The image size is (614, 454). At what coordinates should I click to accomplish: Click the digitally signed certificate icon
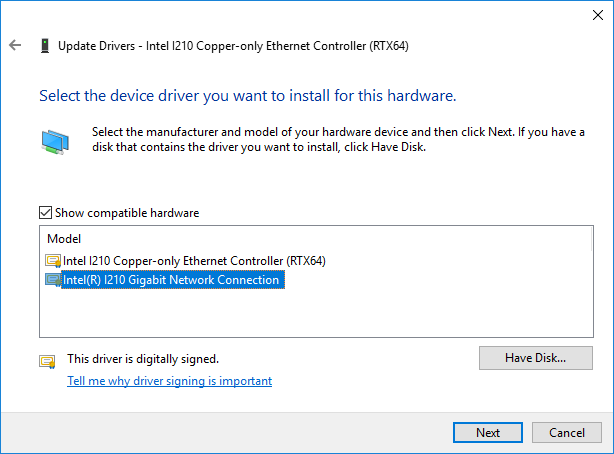47,361
